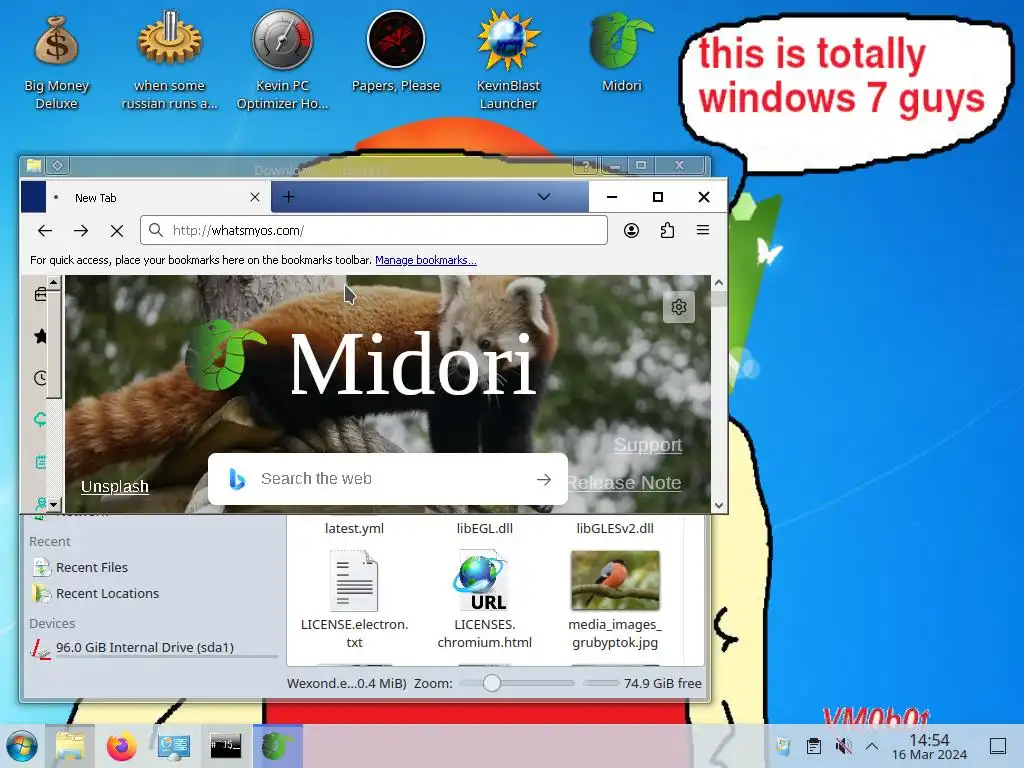Open Midori hamburger application menu

tap(703, 230)
